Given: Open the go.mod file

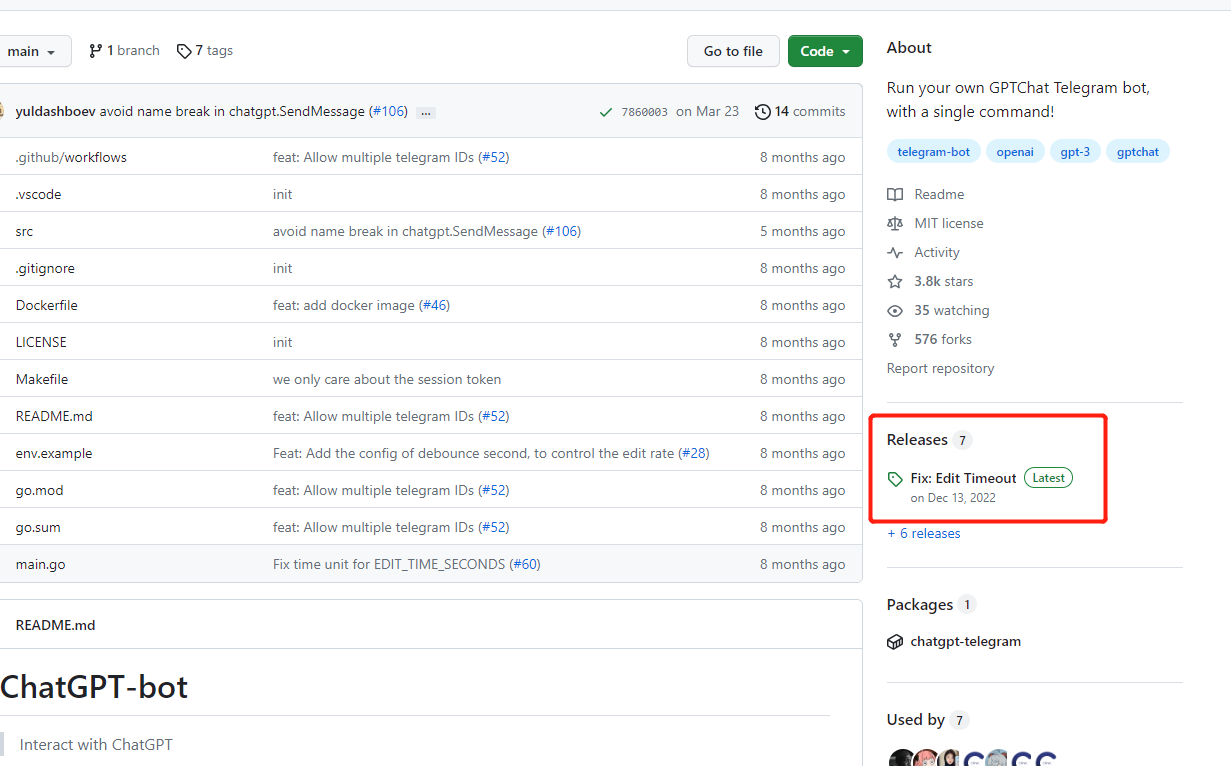Looking at the screenshot, I should [40, 490].
